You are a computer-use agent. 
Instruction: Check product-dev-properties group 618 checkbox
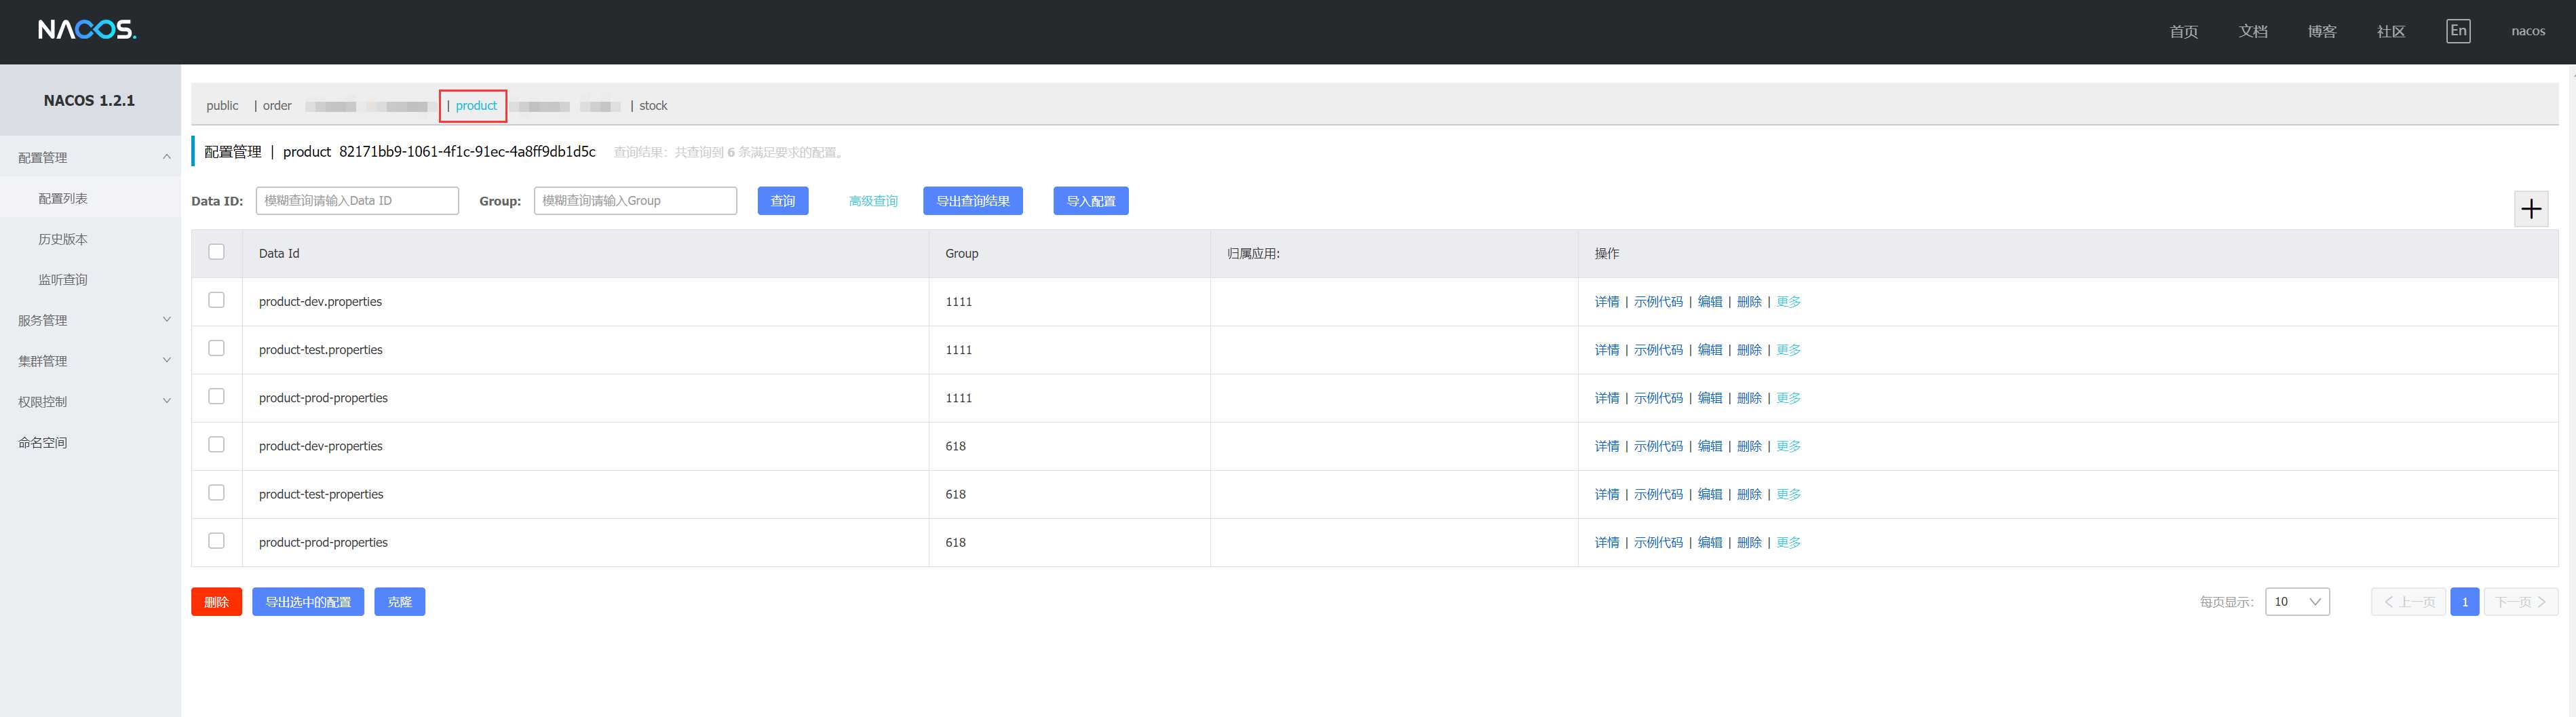(x=216, y=444)
